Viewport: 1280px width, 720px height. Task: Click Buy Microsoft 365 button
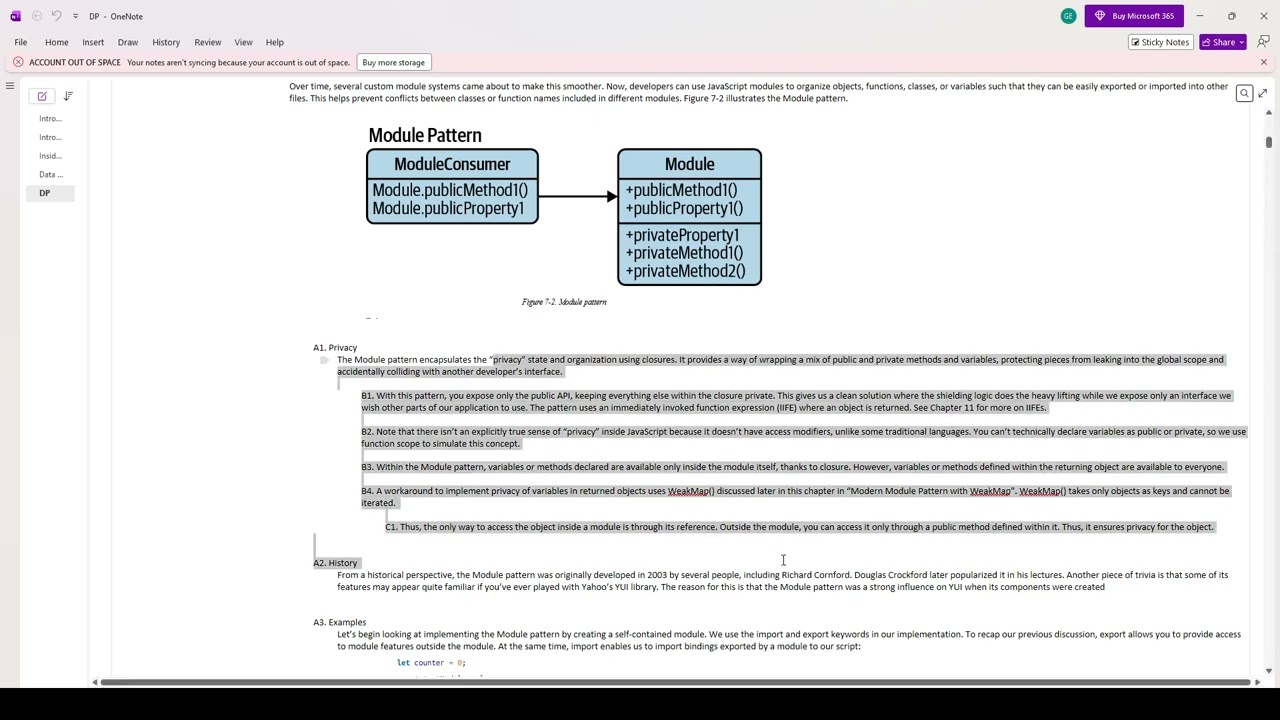pos(1134,16)
